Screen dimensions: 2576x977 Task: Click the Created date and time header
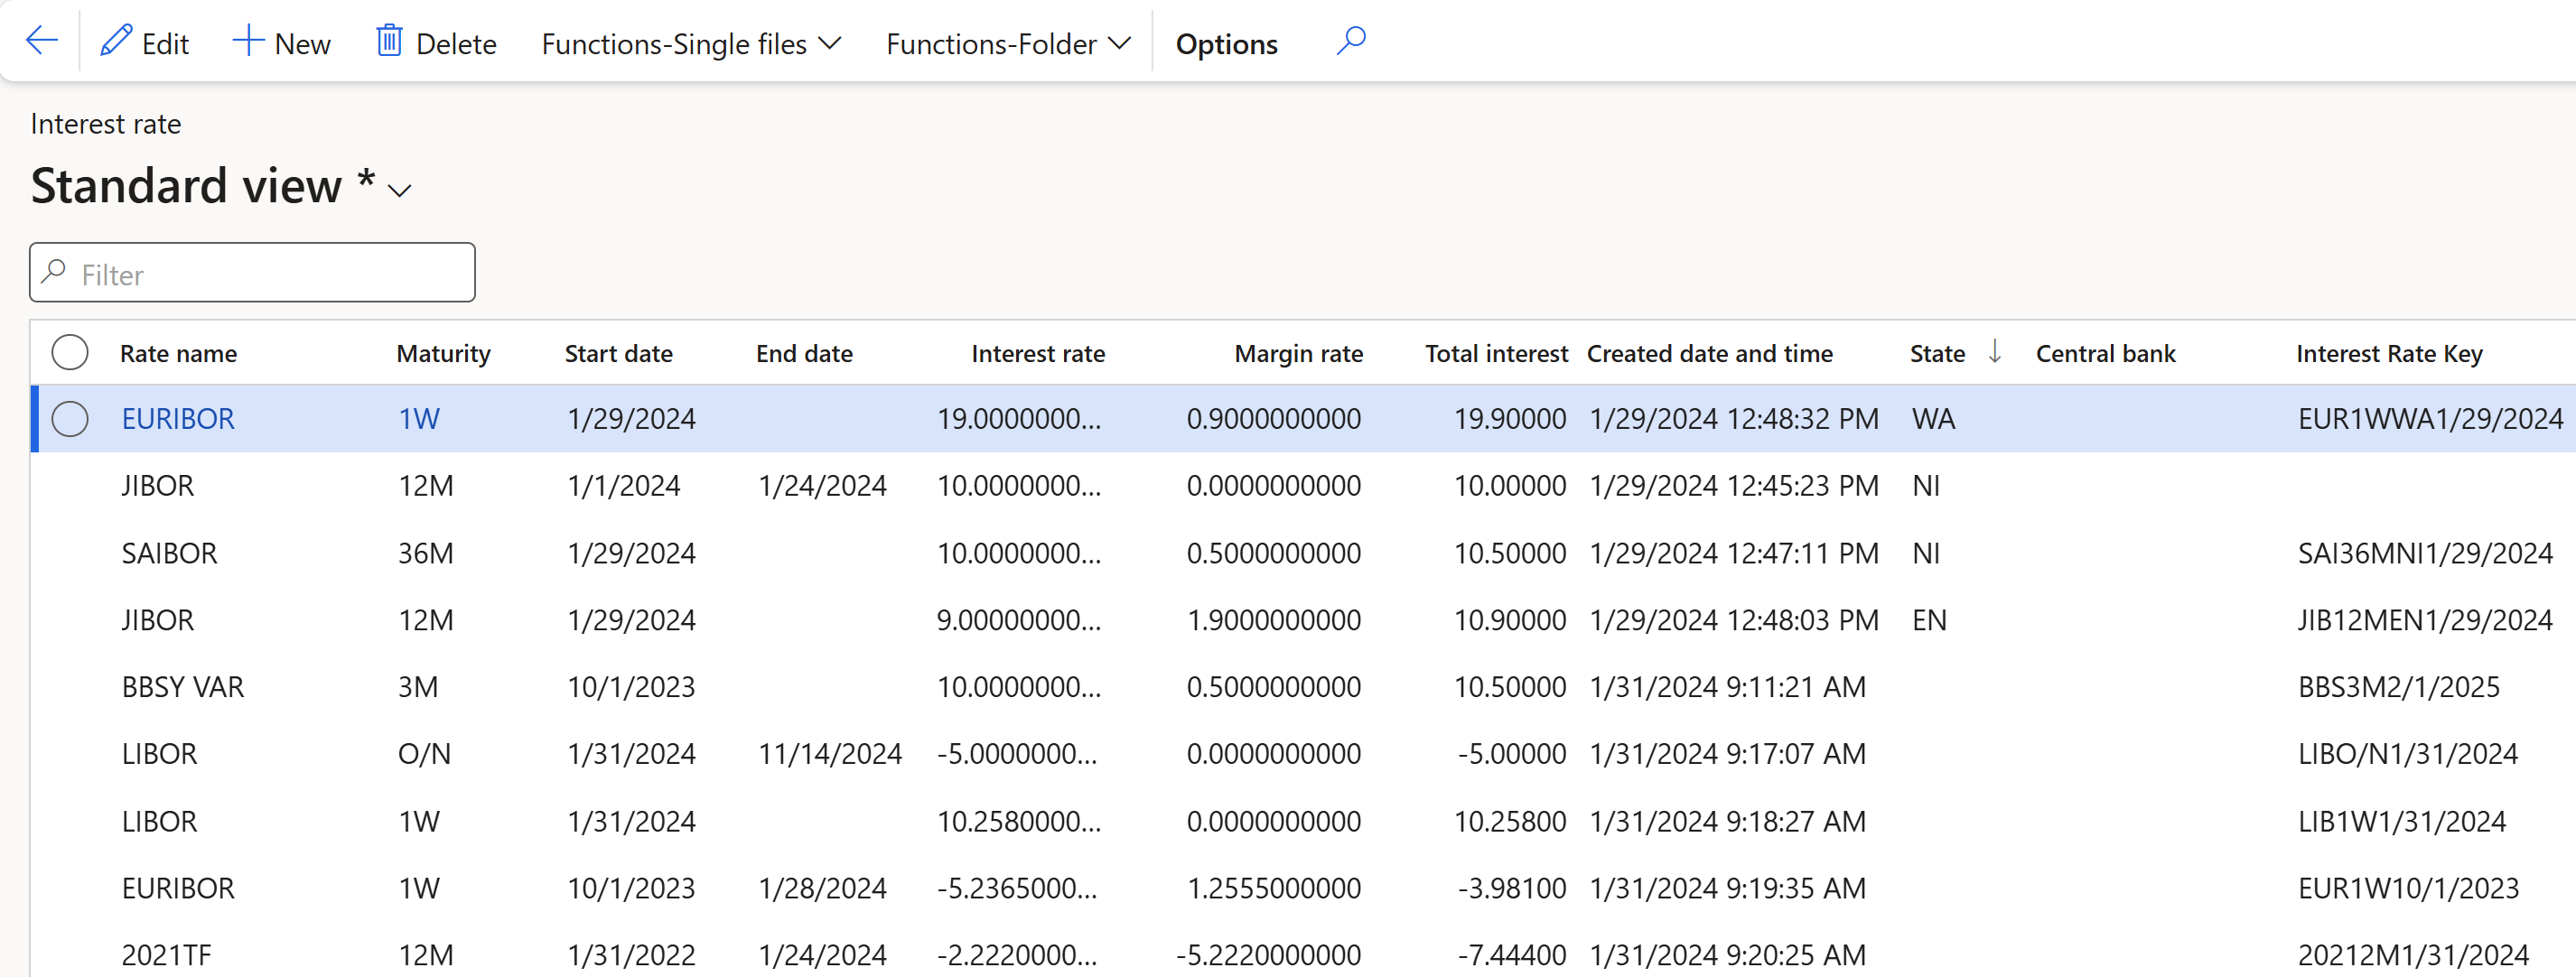point(1709,354)
